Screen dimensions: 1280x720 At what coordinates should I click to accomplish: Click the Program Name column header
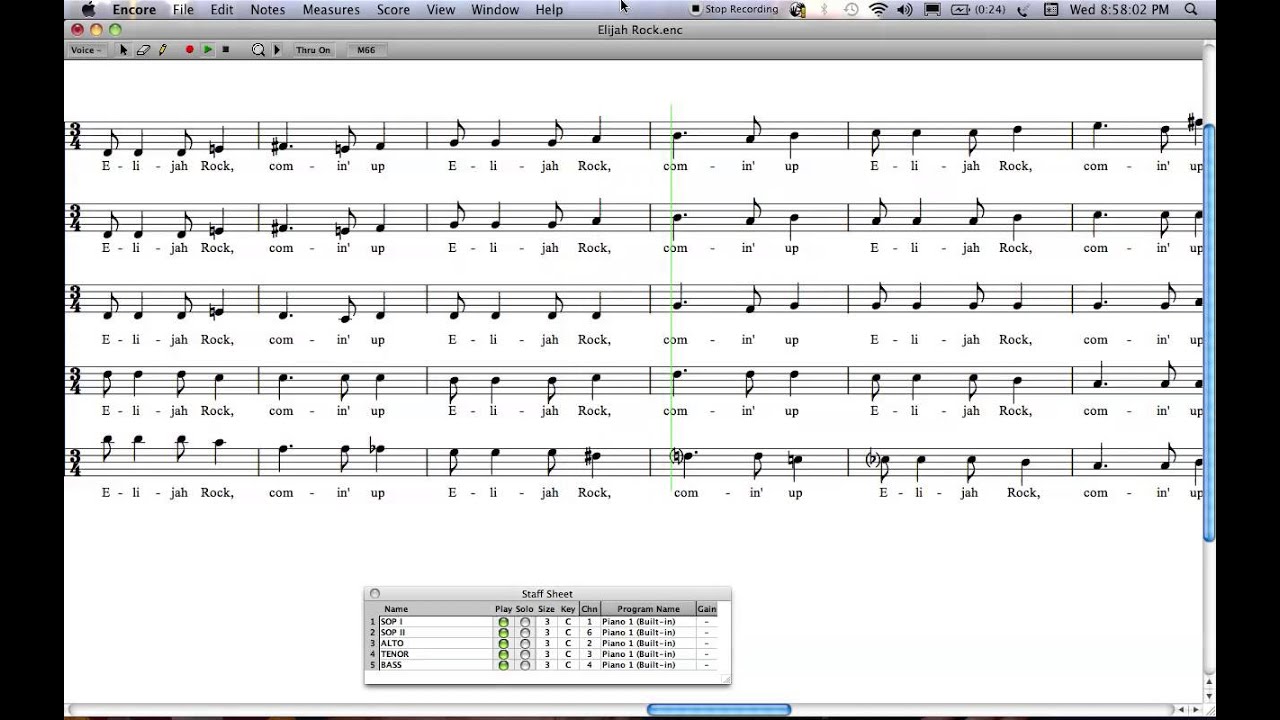click(x=648, y=609)
